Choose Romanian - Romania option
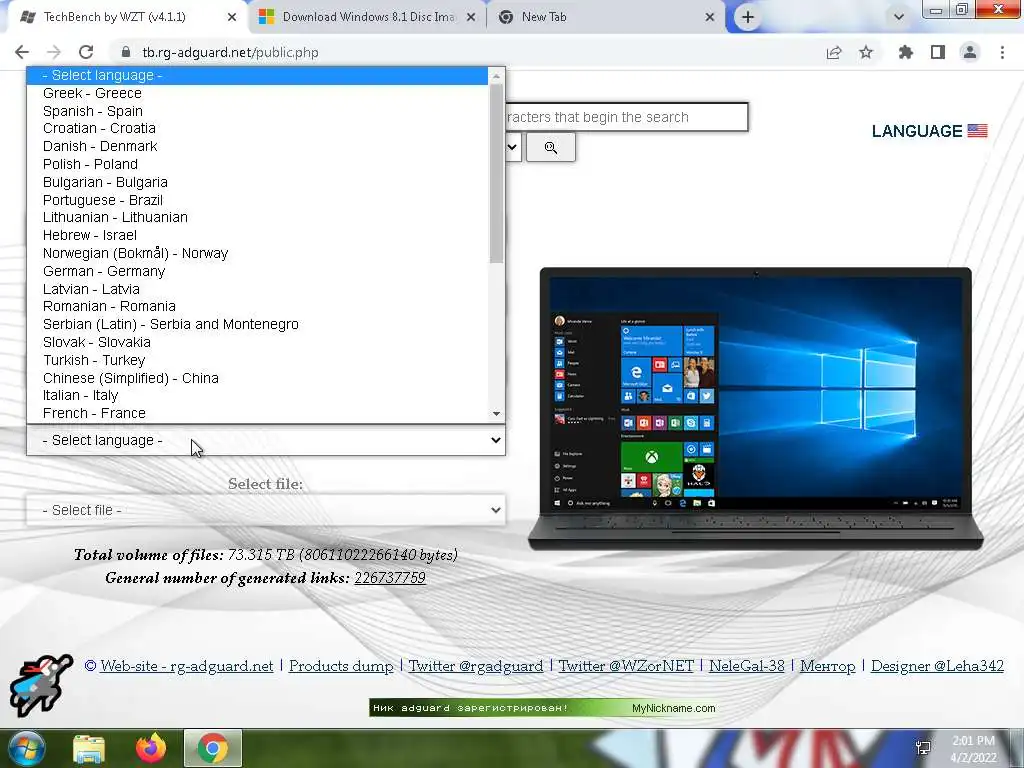Viewport: 1024px width, 768px height. coord(257,306)
